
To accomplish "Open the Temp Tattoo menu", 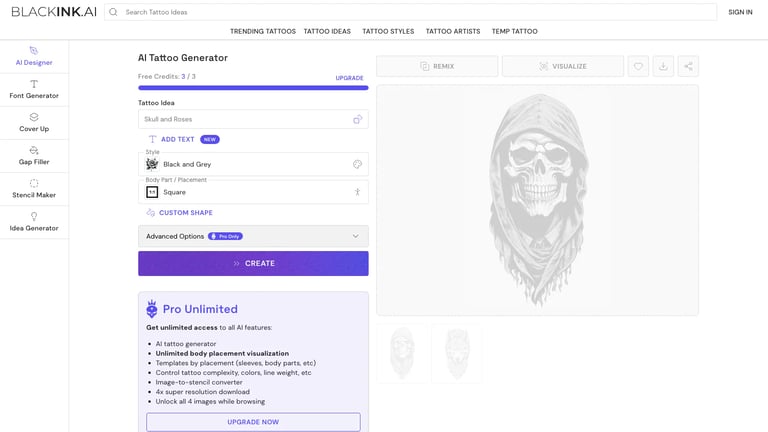I will click(x=515, y=31).
